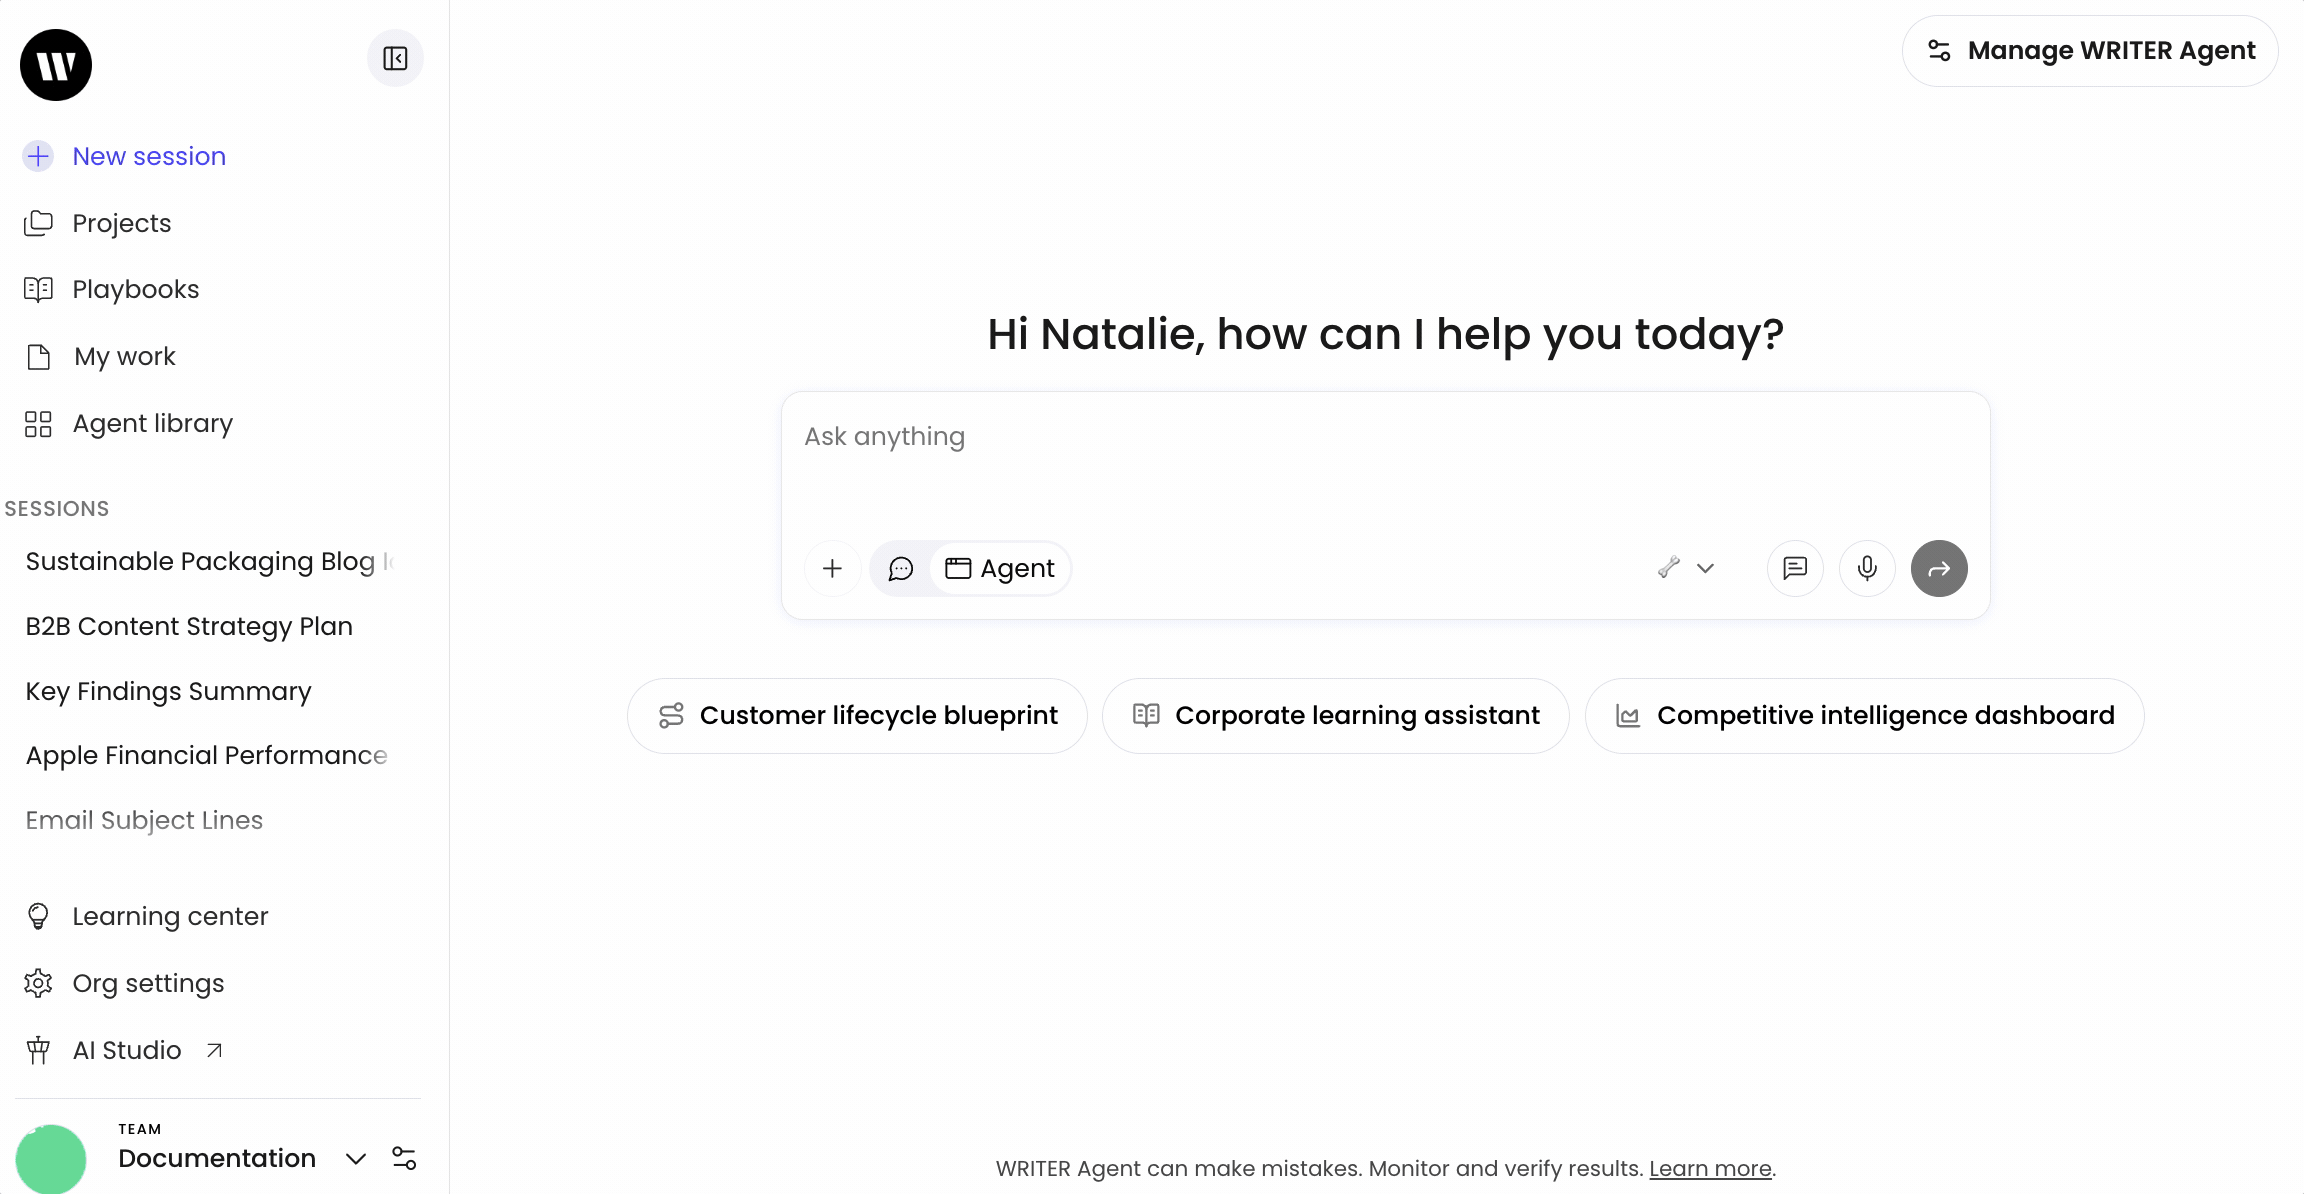Viewport: 2304px width, 1194px height.
Task: Click the send arrow button
Action: (1939, 569)
